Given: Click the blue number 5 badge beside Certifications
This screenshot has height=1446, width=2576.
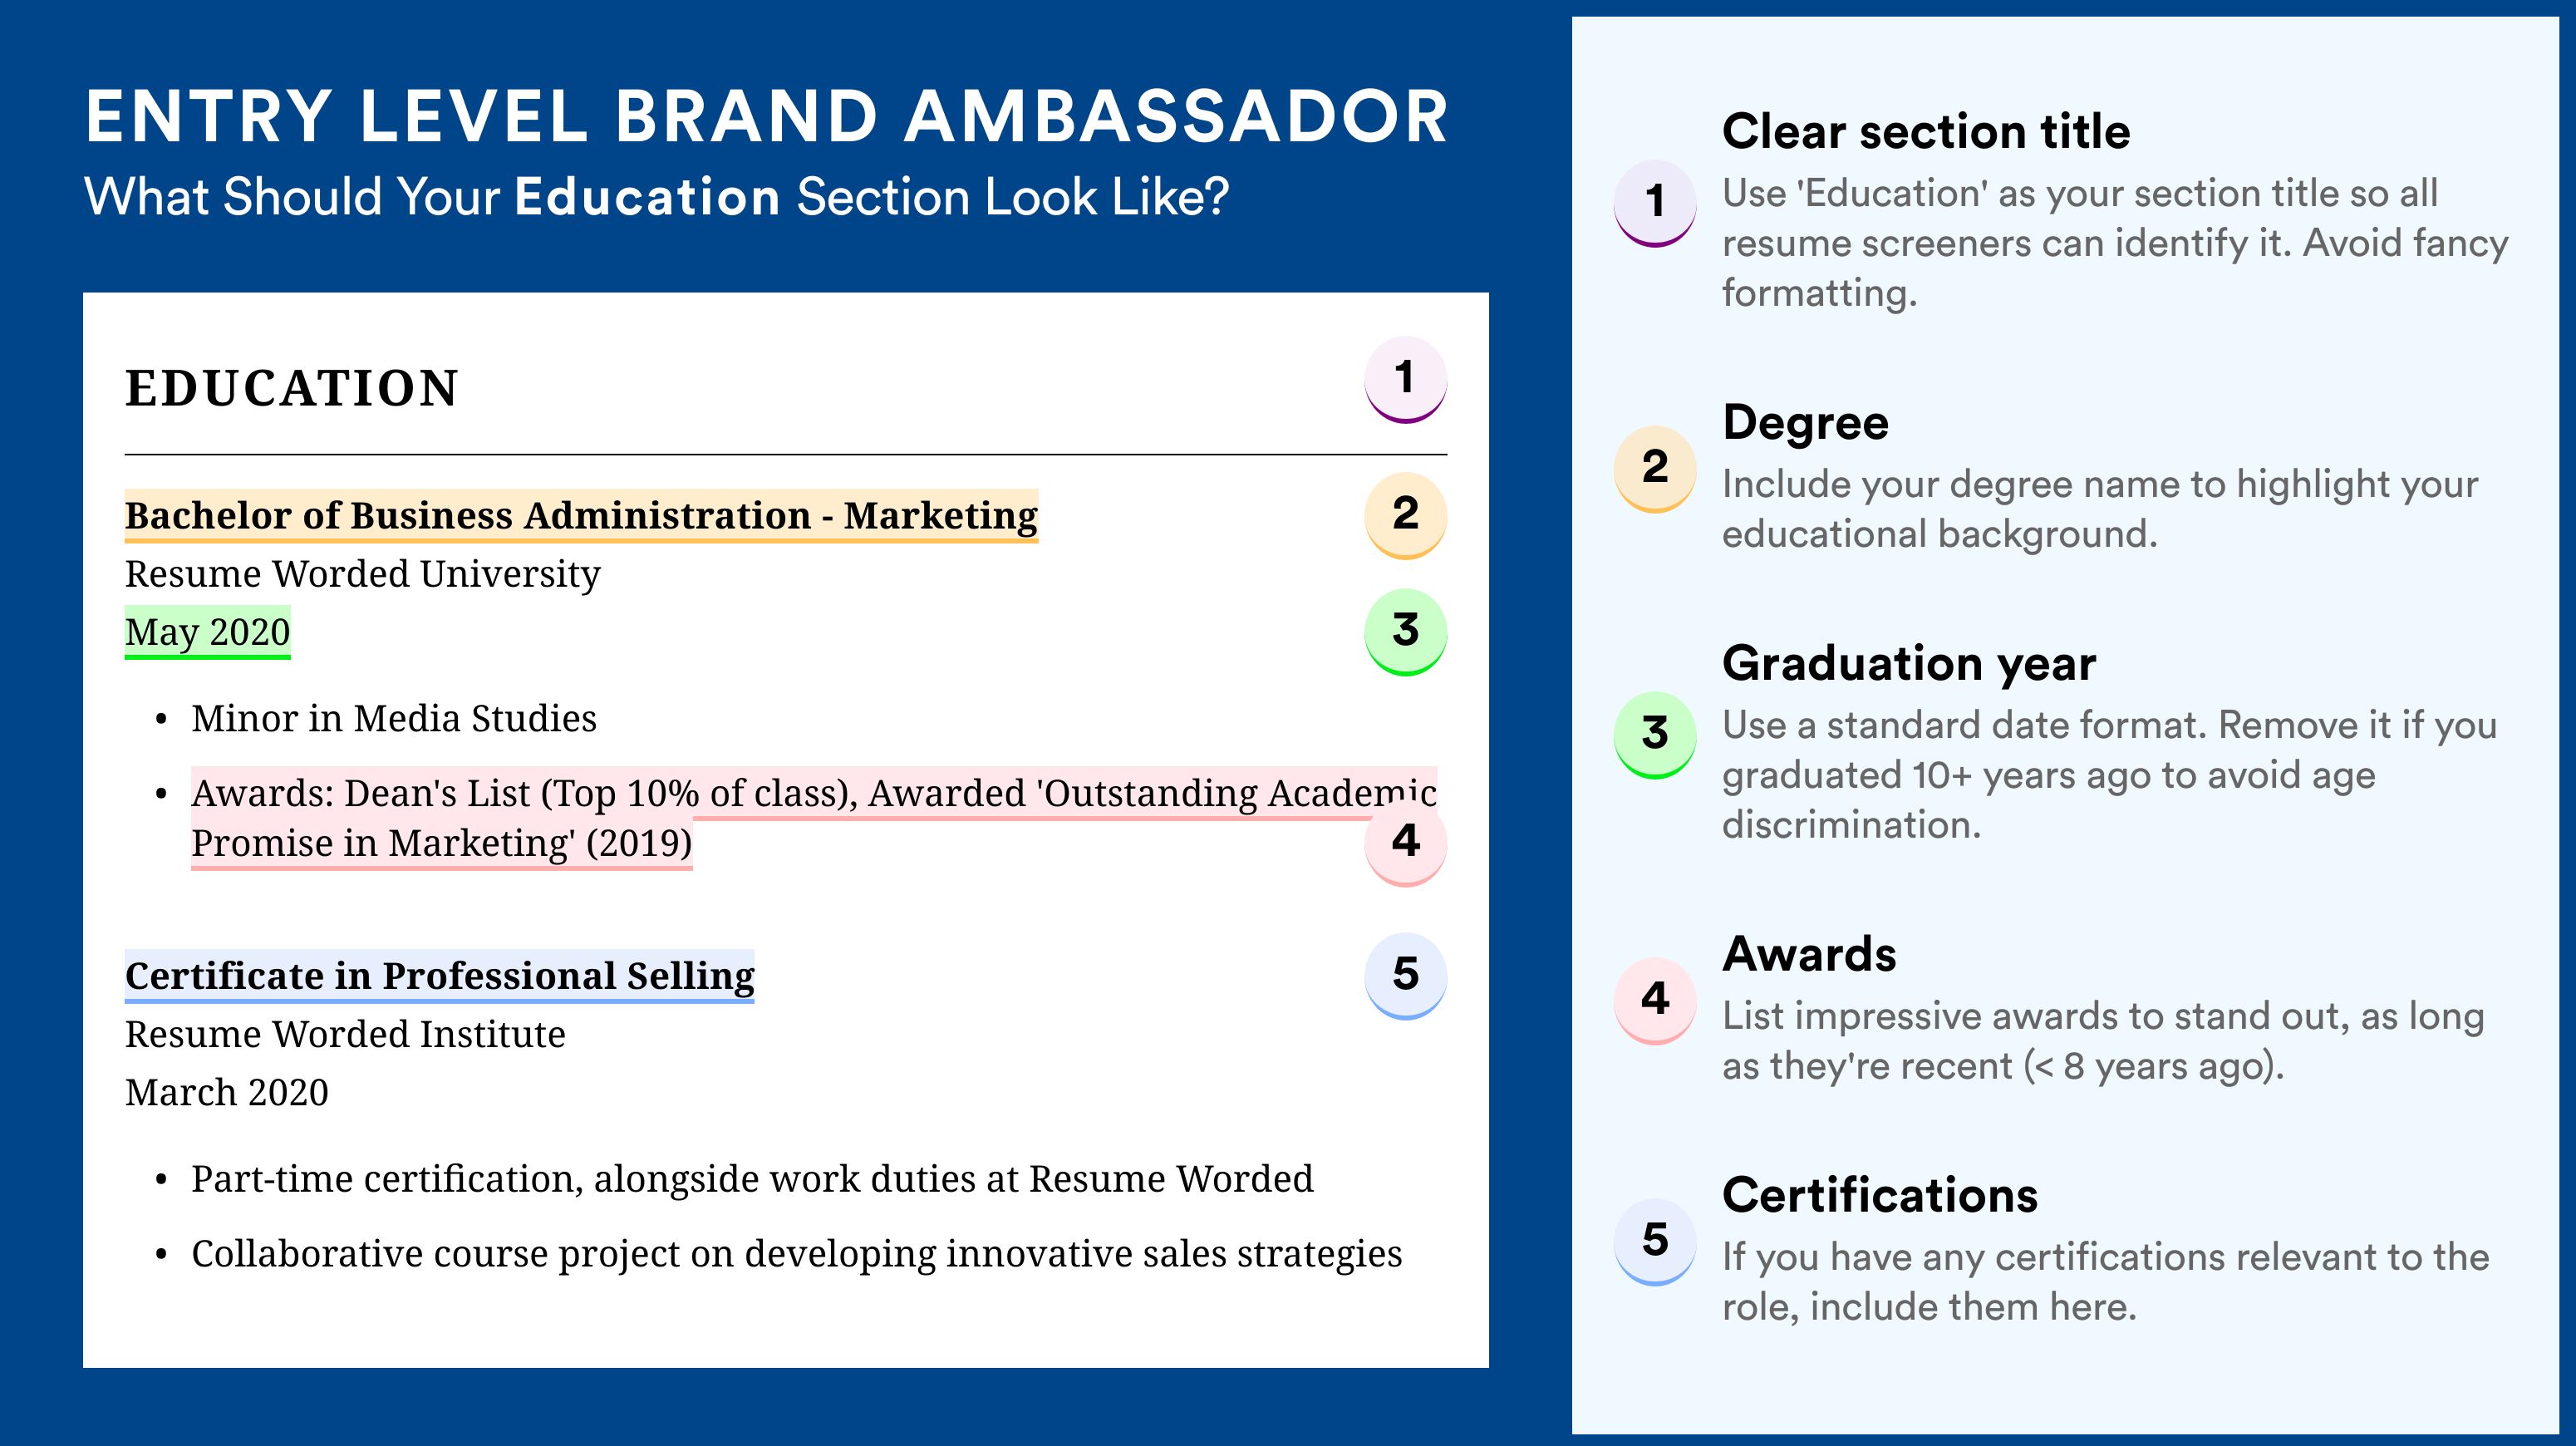Looking at the screenshot, I should pyautogui.click(x=1655, y=1241).
